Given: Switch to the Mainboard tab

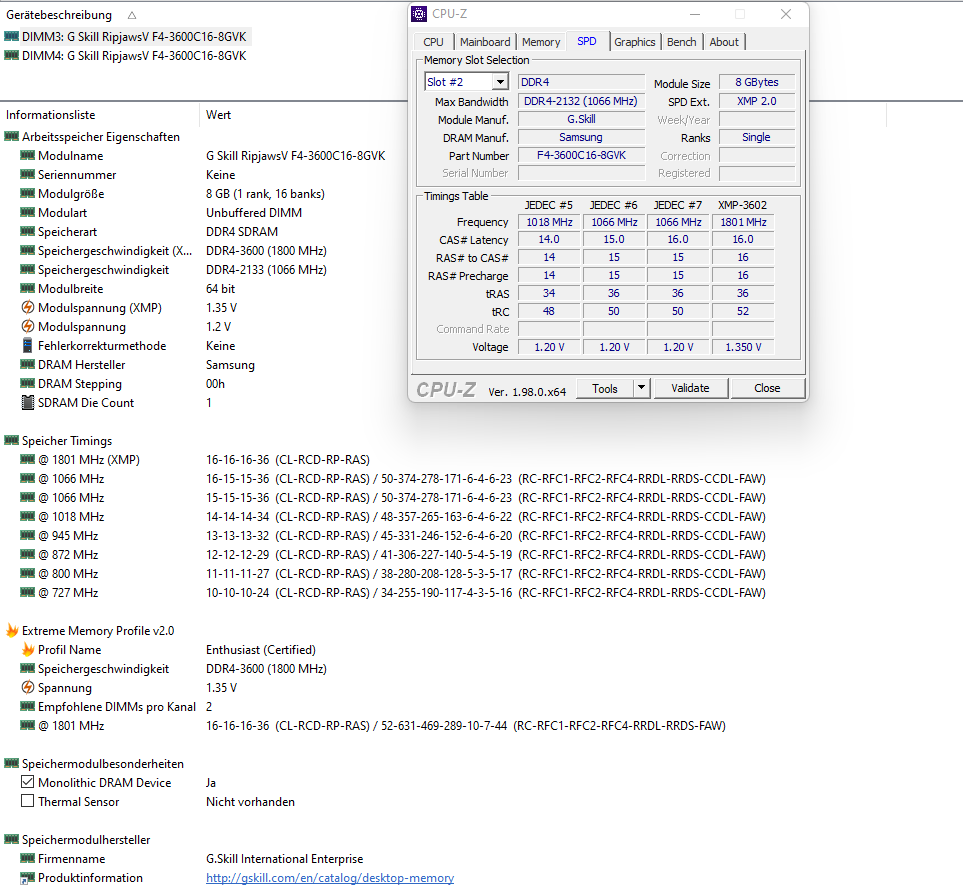Looking at the screenshot, I should pos(485,42).
